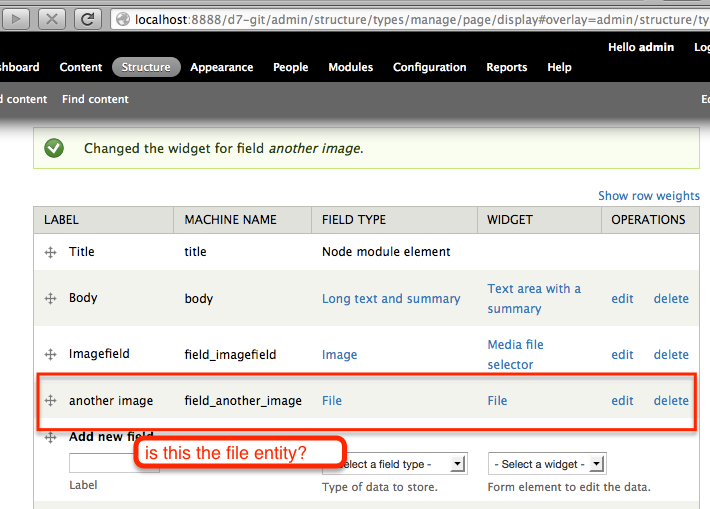Open File field type for another image
Viewport: 710px width, 509px height.
(x=331, y=401)
